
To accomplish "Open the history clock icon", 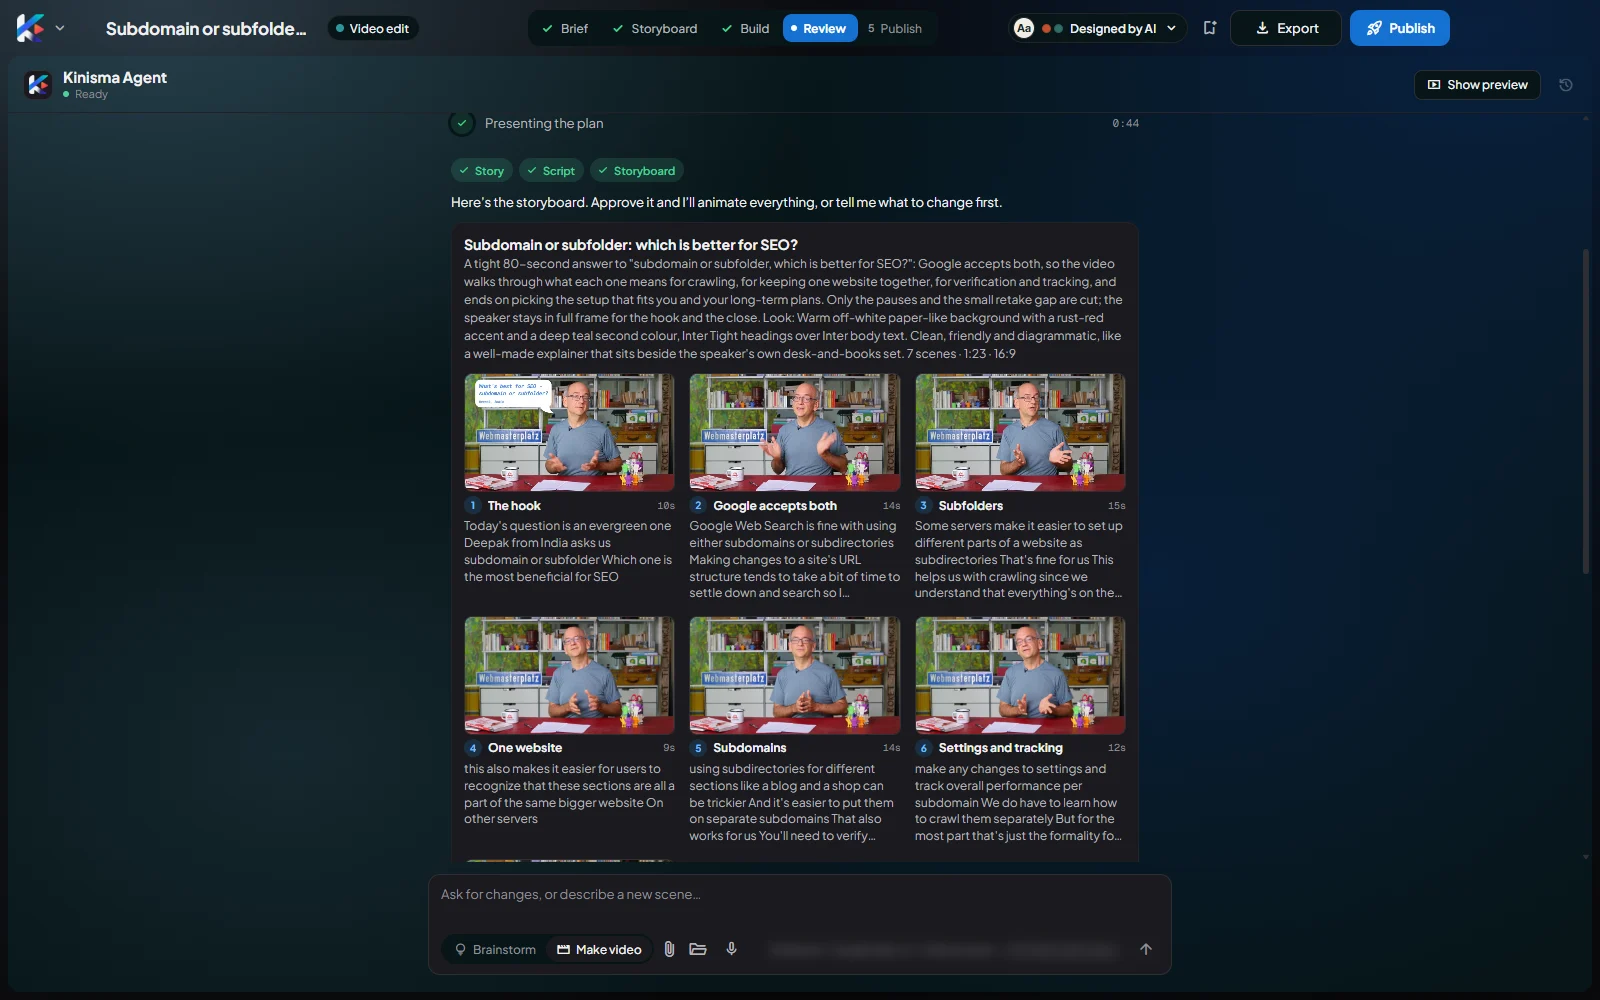I will pos(1566,85).
